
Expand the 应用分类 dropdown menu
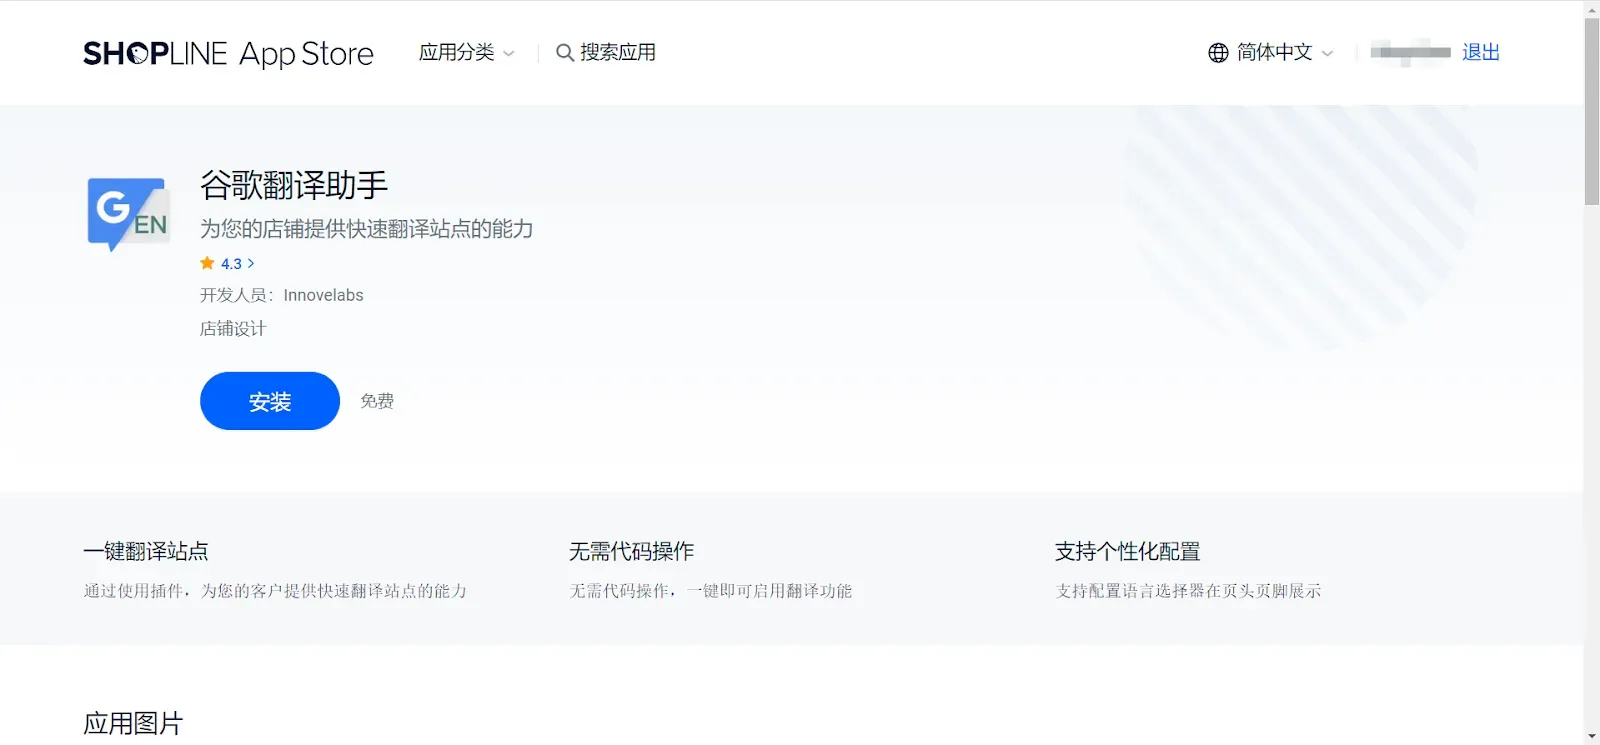point(457,52)
